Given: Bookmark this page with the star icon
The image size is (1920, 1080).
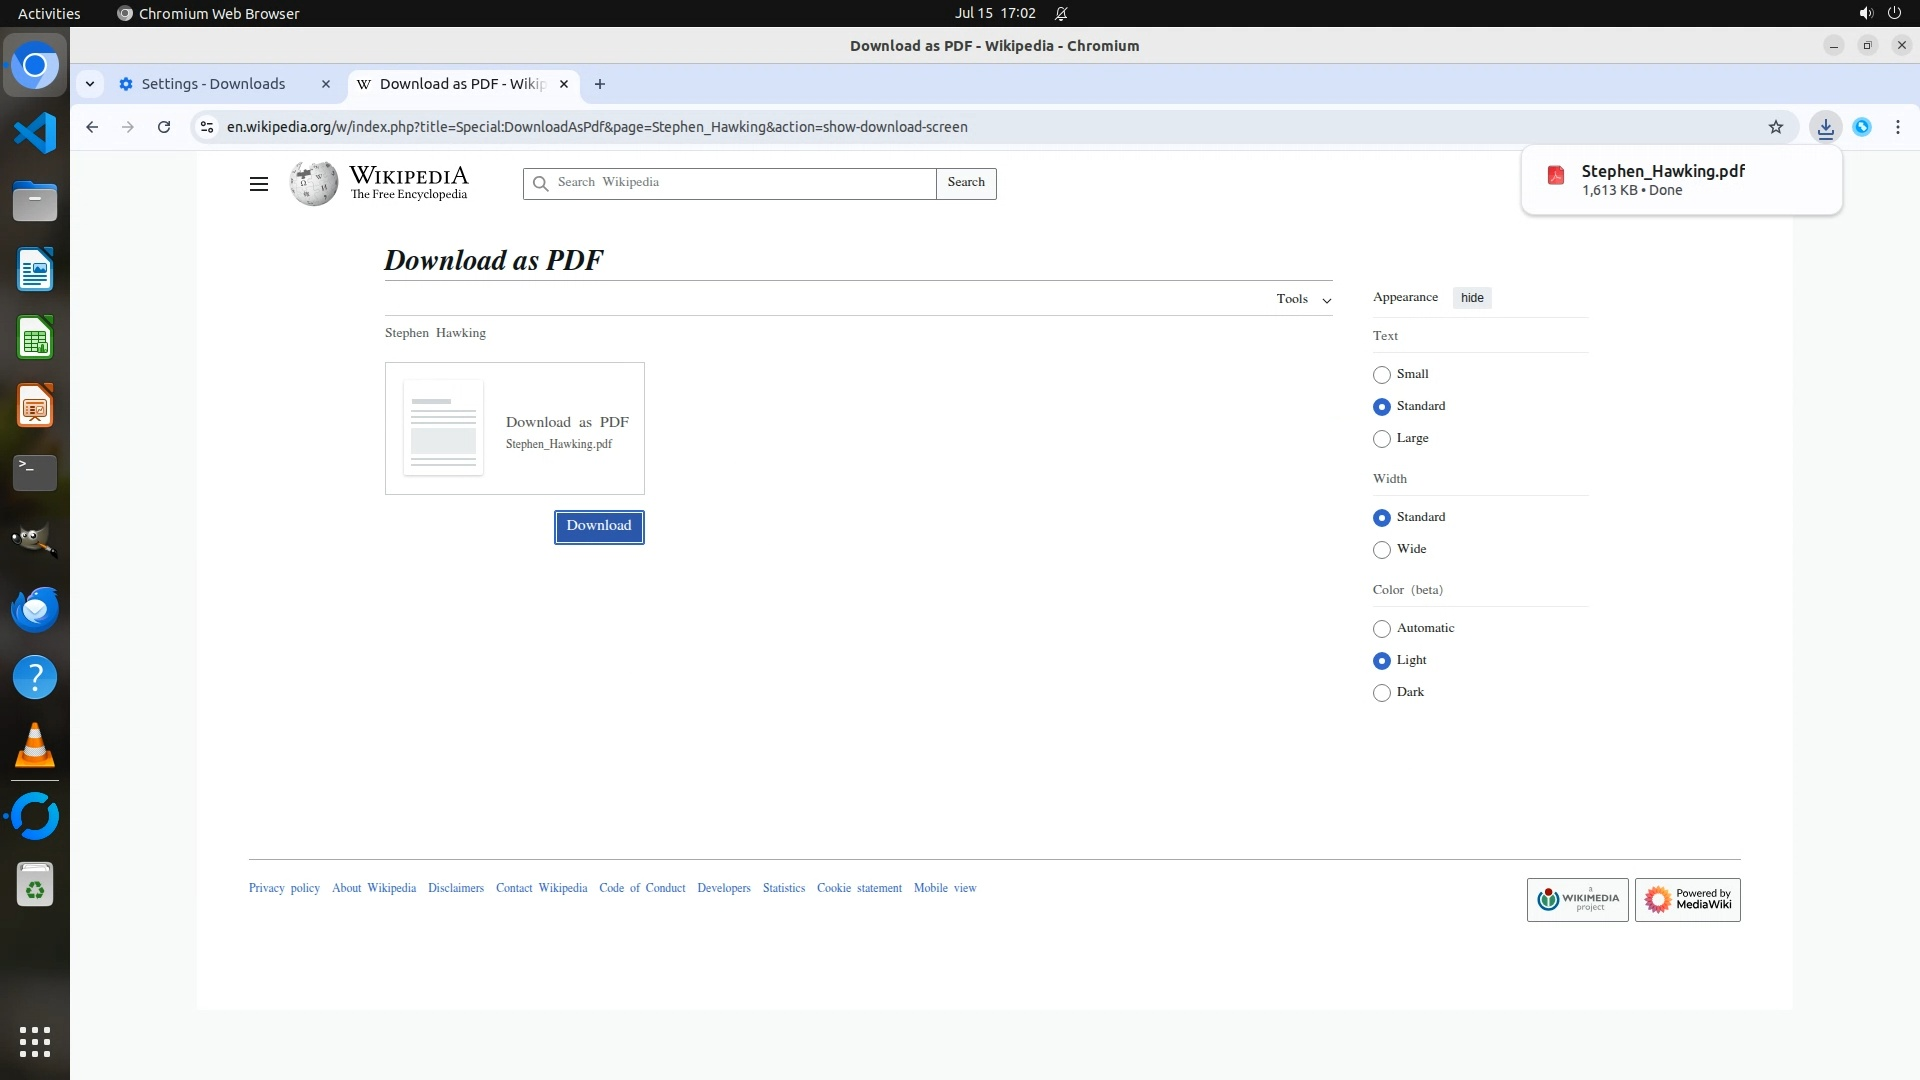Looking at the screenshot, I should (x=1775, y=127).
